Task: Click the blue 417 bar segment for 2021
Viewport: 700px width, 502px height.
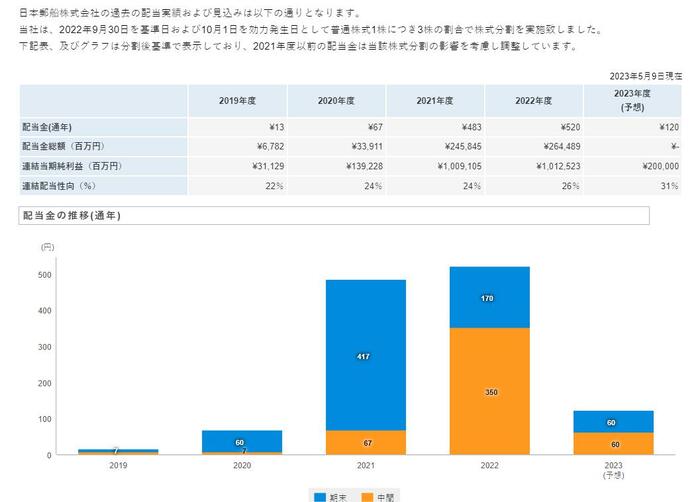Action: (365, 355)
